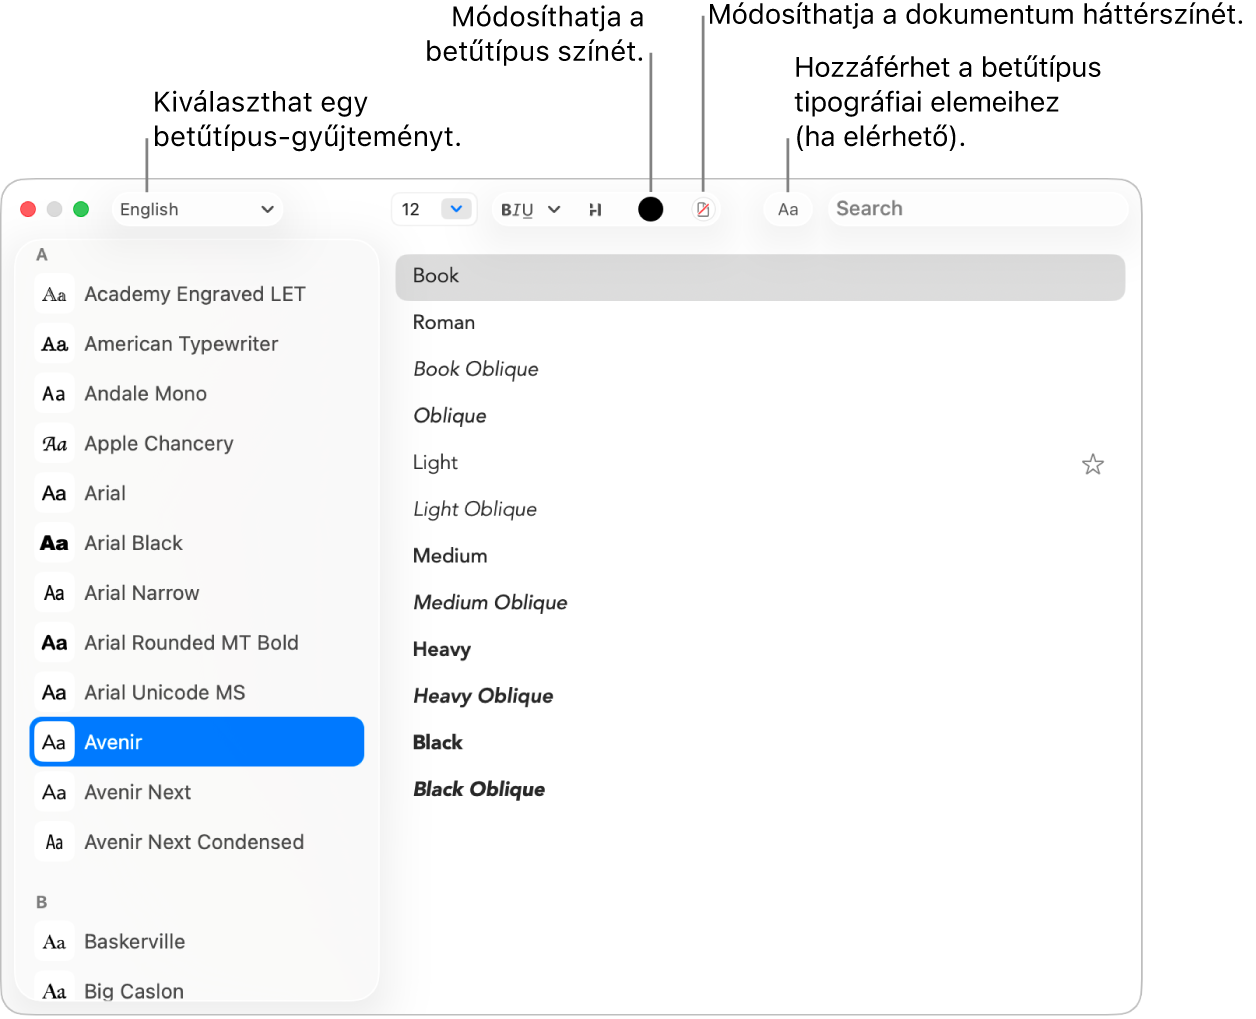The height and width of the screenshot is (1019, 1256).
Task: Choose the Medium Oblique style
Action: [760, 603]
